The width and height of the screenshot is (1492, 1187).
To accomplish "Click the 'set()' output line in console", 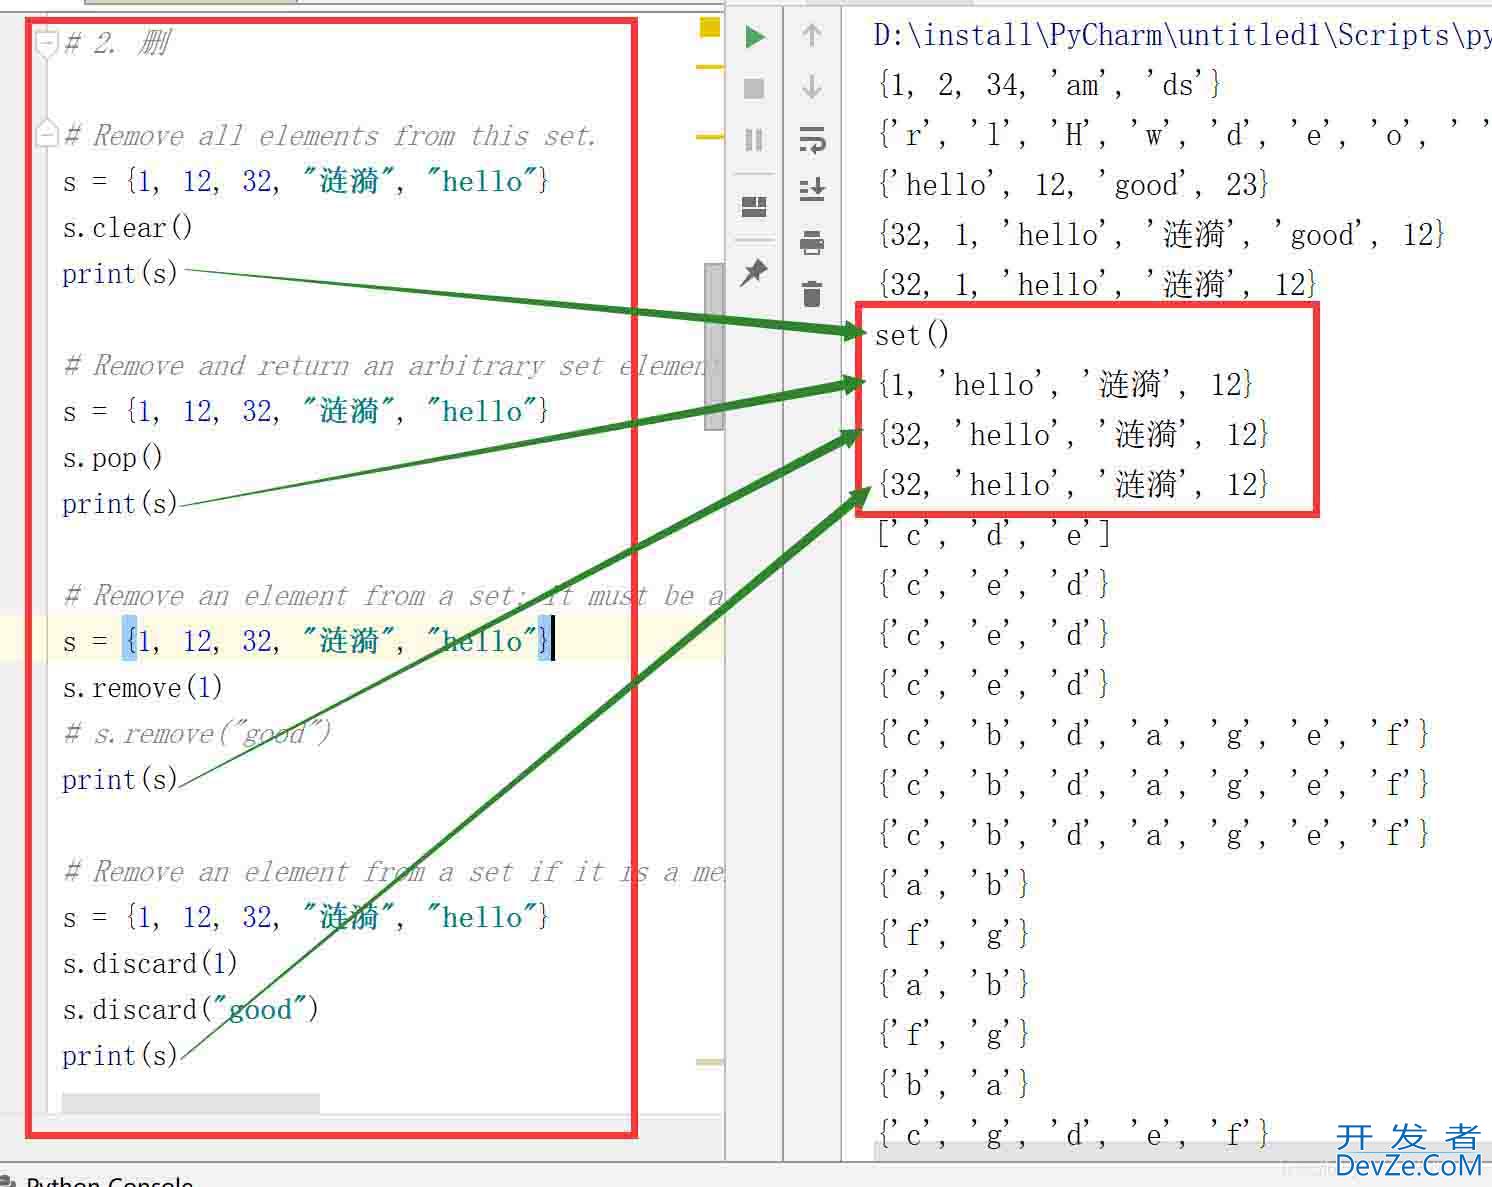I will click(911, 335).
